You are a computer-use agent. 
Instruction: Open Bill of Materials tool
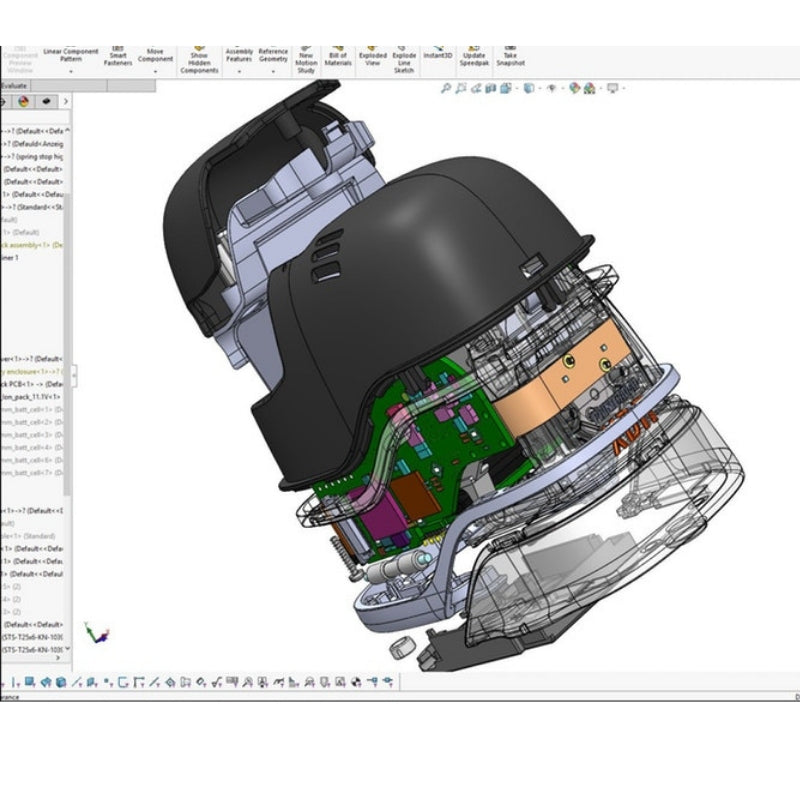click(338, 58)
